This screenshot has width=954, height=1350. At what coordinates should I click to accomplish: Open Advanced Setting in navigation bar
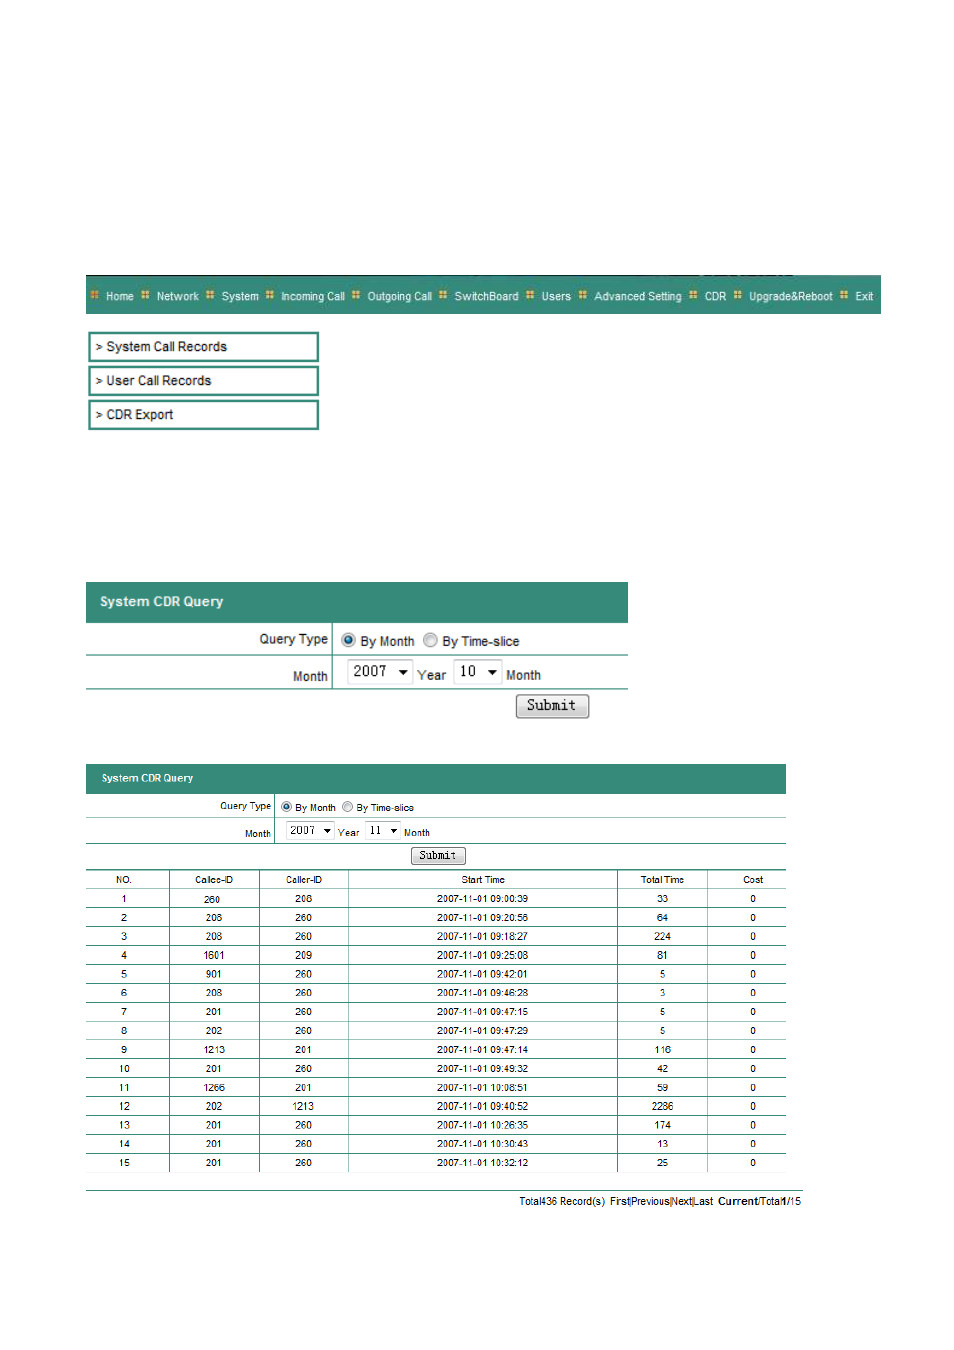coord(637,296)
